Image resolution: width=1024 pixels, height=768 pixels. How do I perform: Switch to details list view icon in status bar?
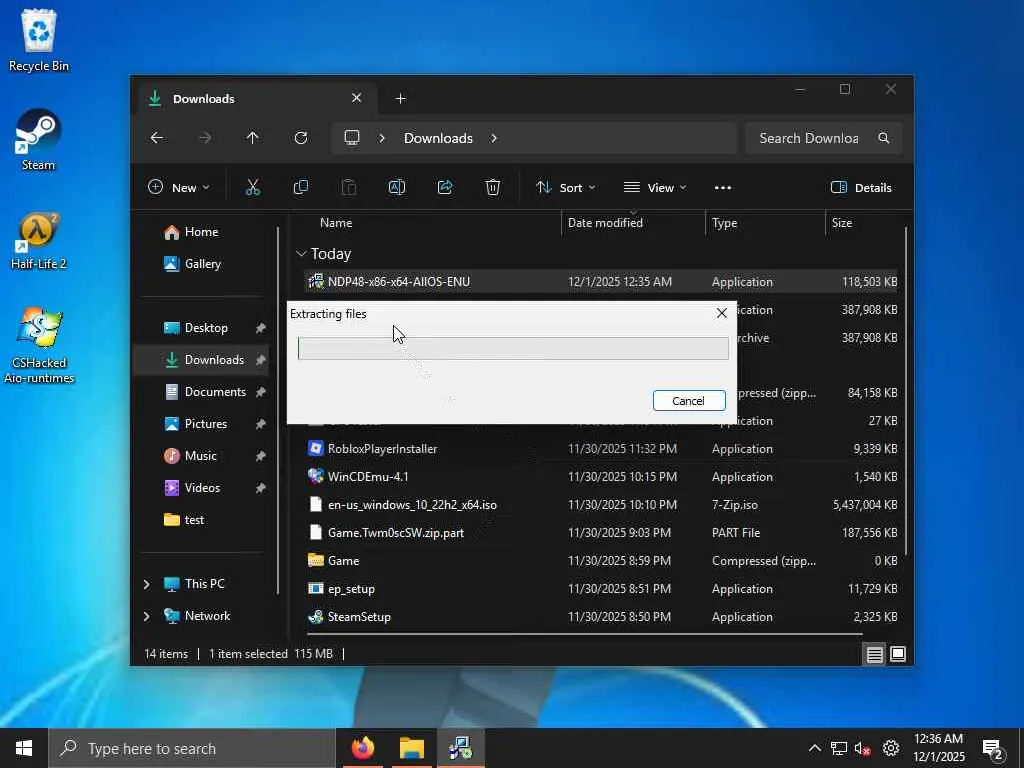pos(874,654)
